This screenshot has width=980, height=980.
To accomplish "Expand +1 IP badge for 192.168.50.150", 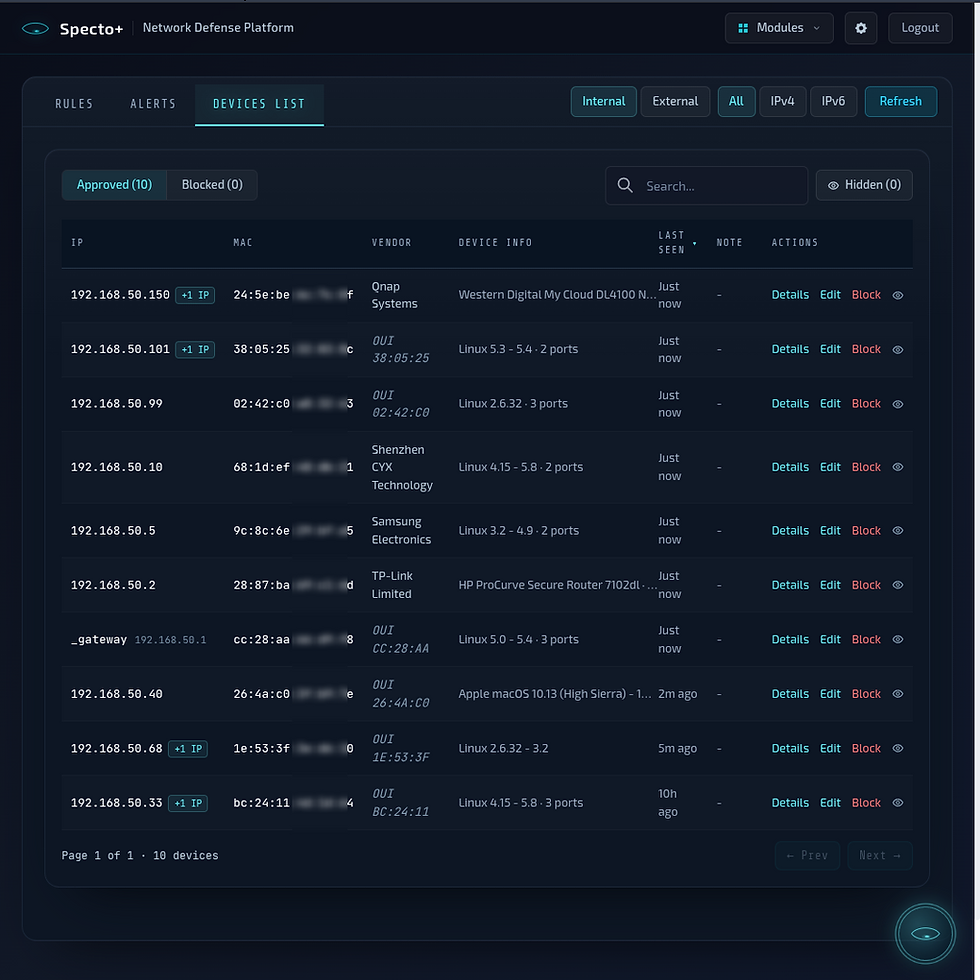I will 195,295.
